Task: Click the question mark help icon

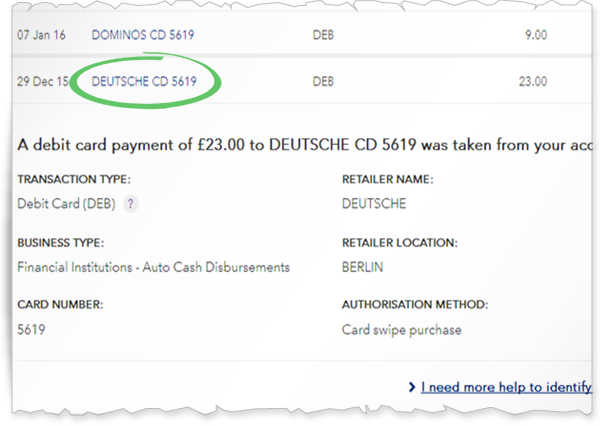Action: click(x=130, y=204)
